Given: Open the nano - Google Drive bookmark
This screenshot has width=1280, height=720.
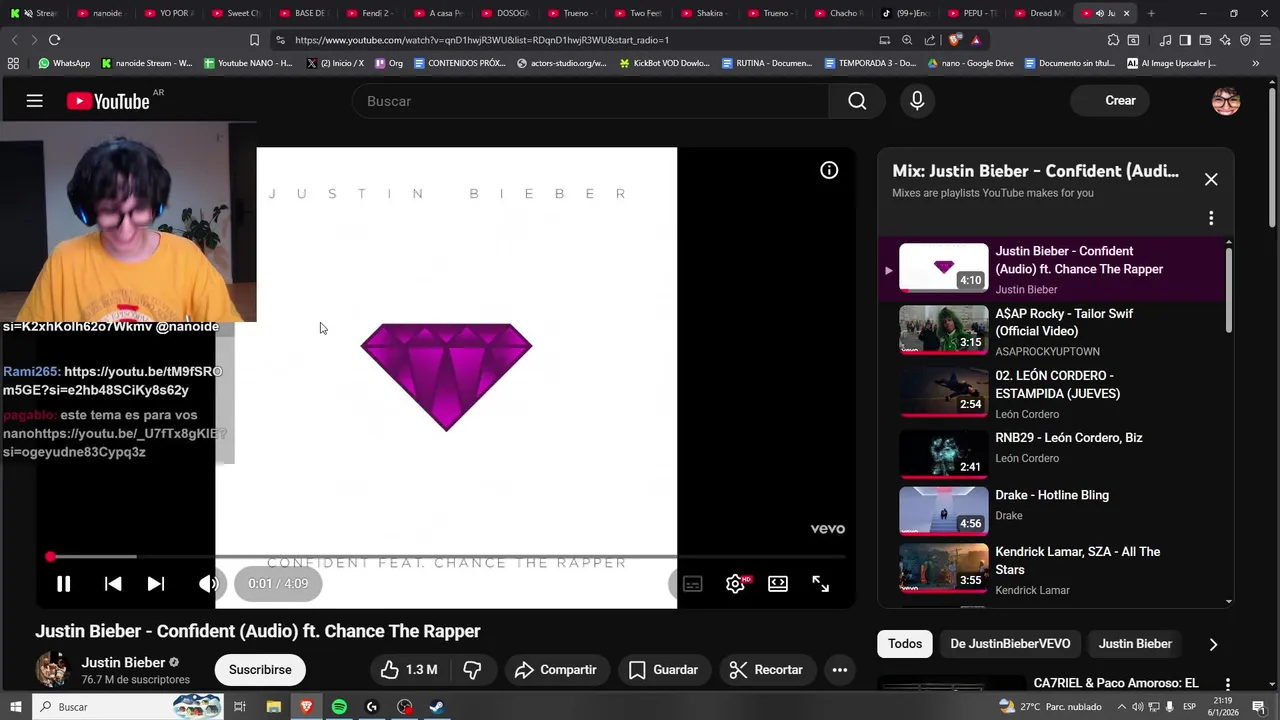Looking at the screenshot, I should coord(971,63).
